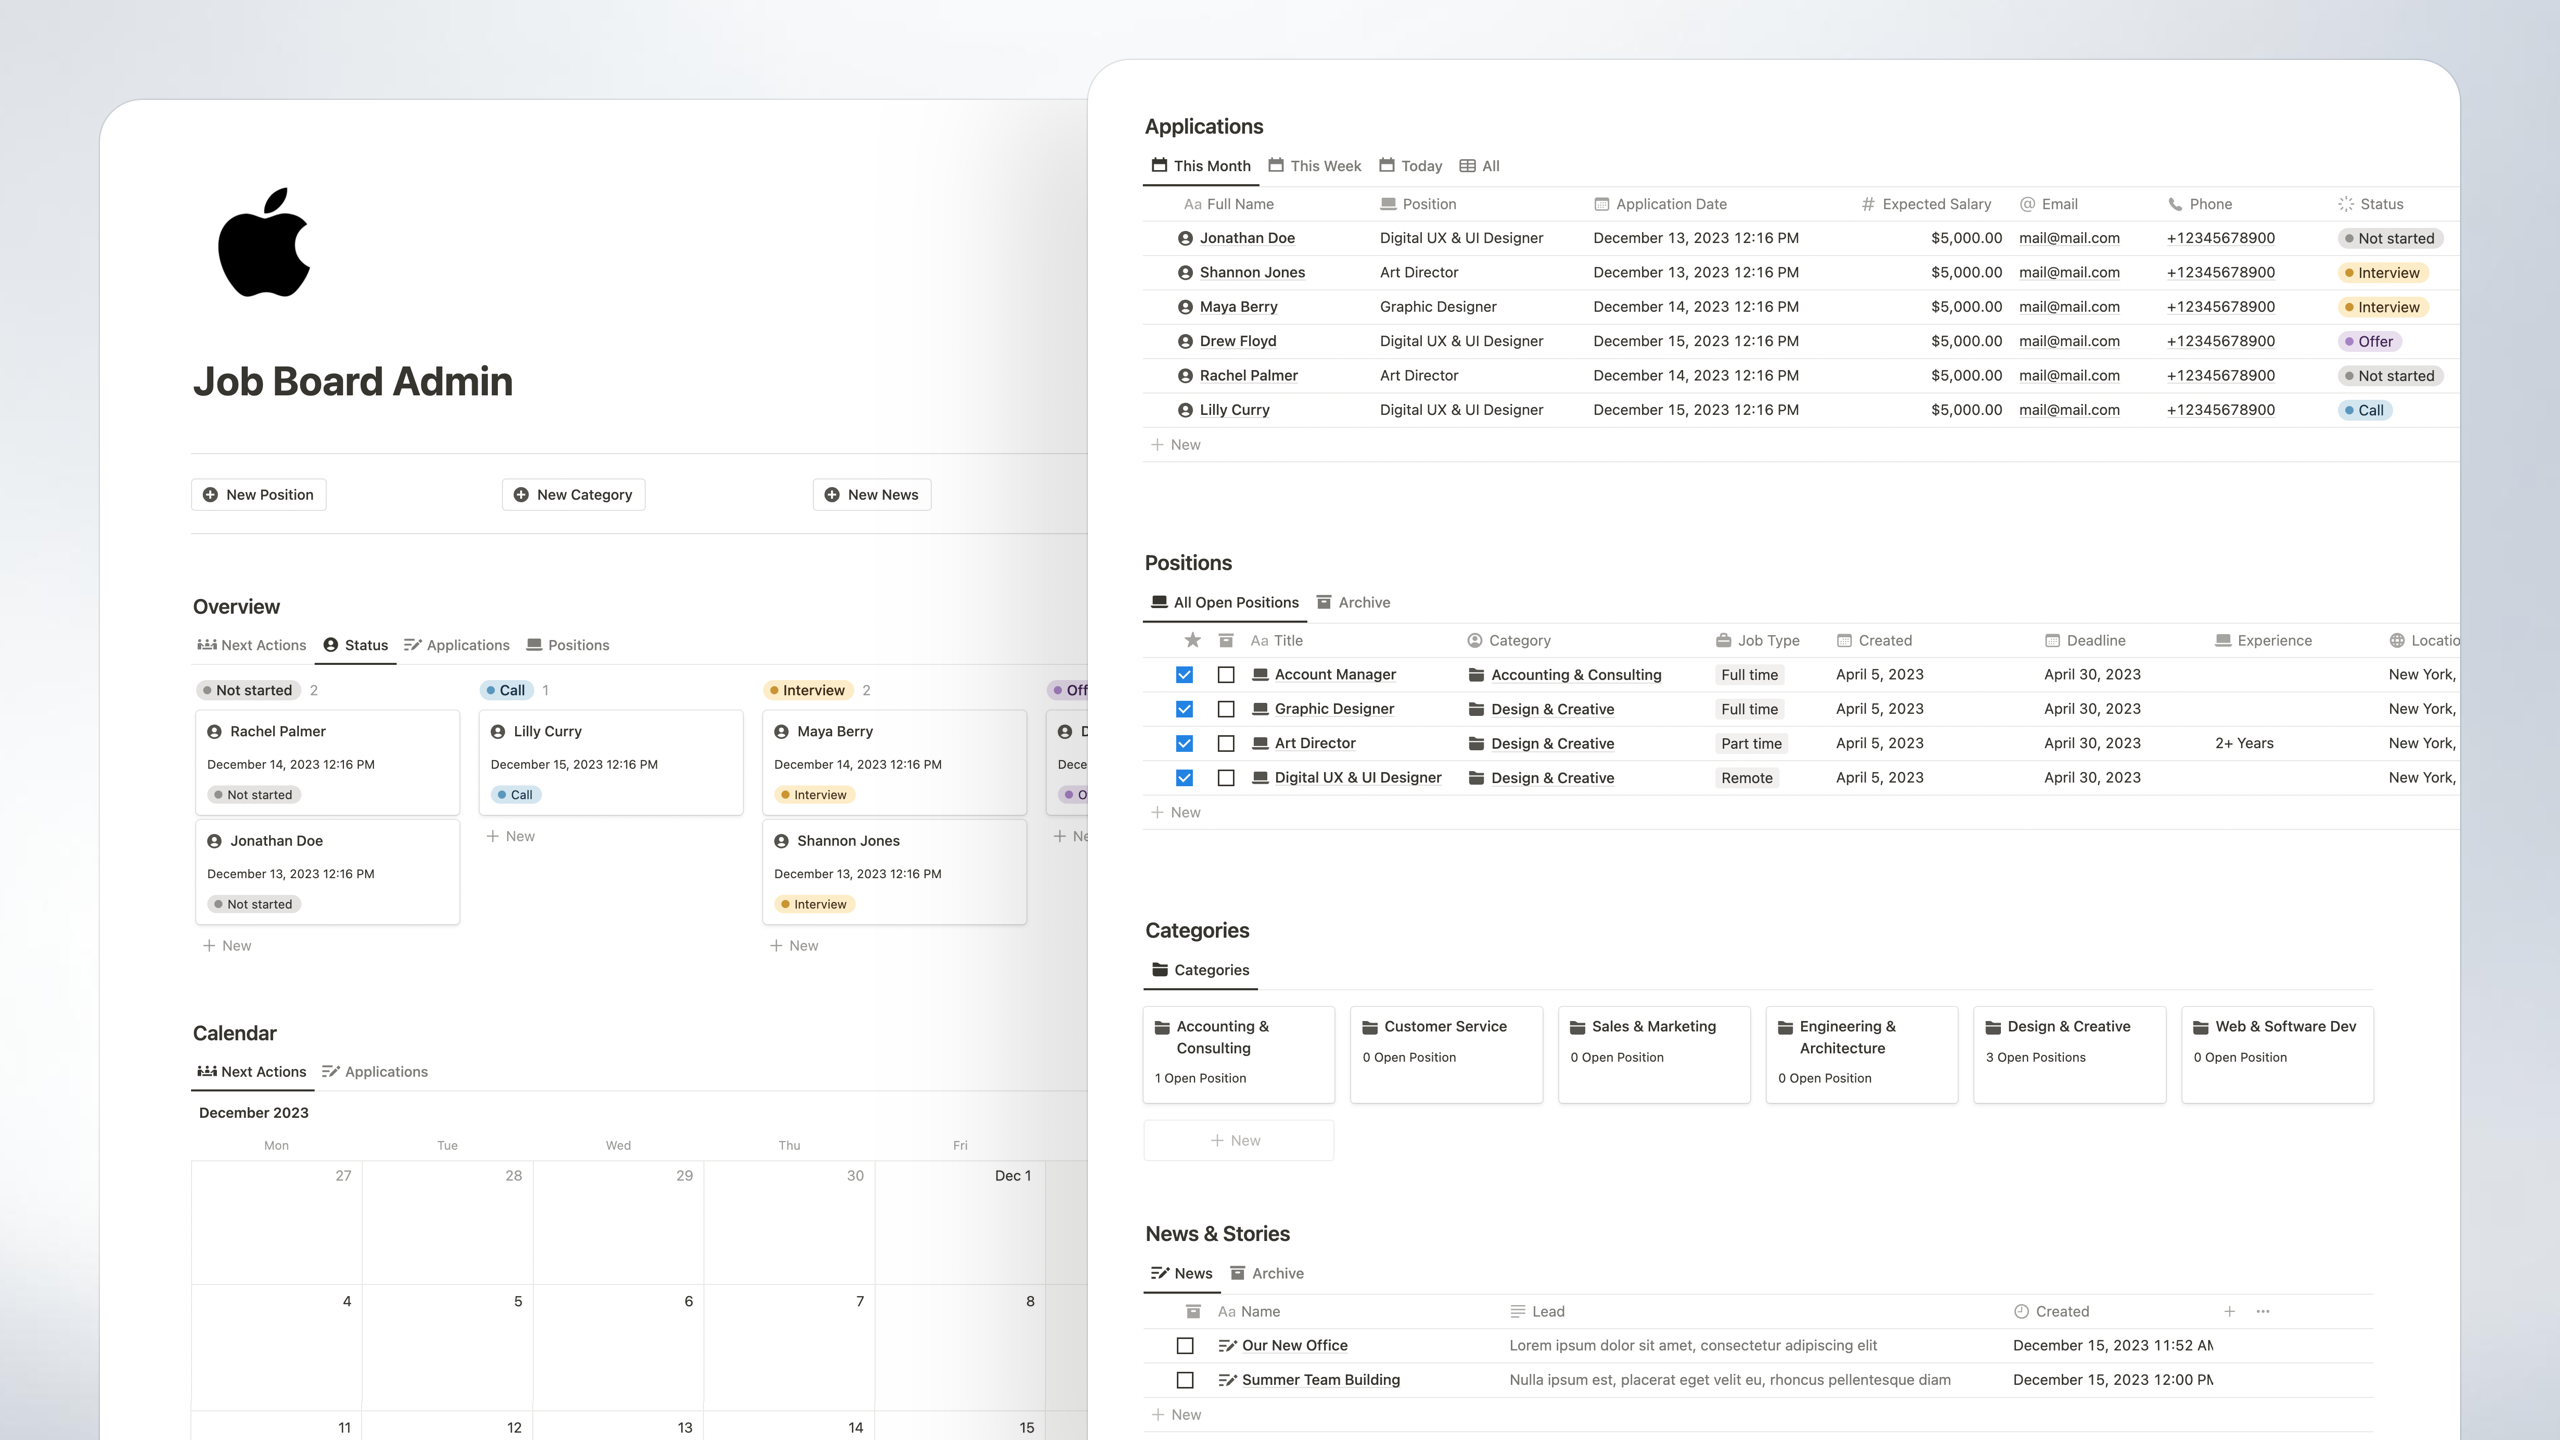Open the Job Type column header menu
The height and width of the screenshot is (1440, 2560).
(x=1757, y=640)
